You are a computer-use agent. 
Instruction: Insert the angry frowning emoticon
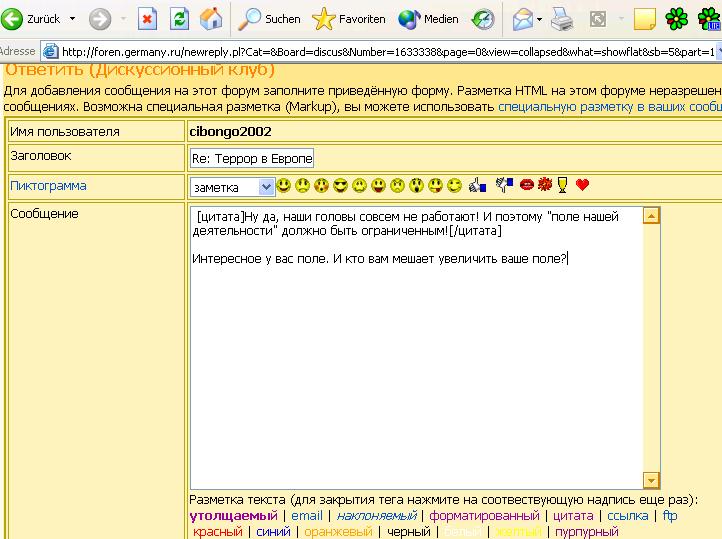click(x=397, y=185)
